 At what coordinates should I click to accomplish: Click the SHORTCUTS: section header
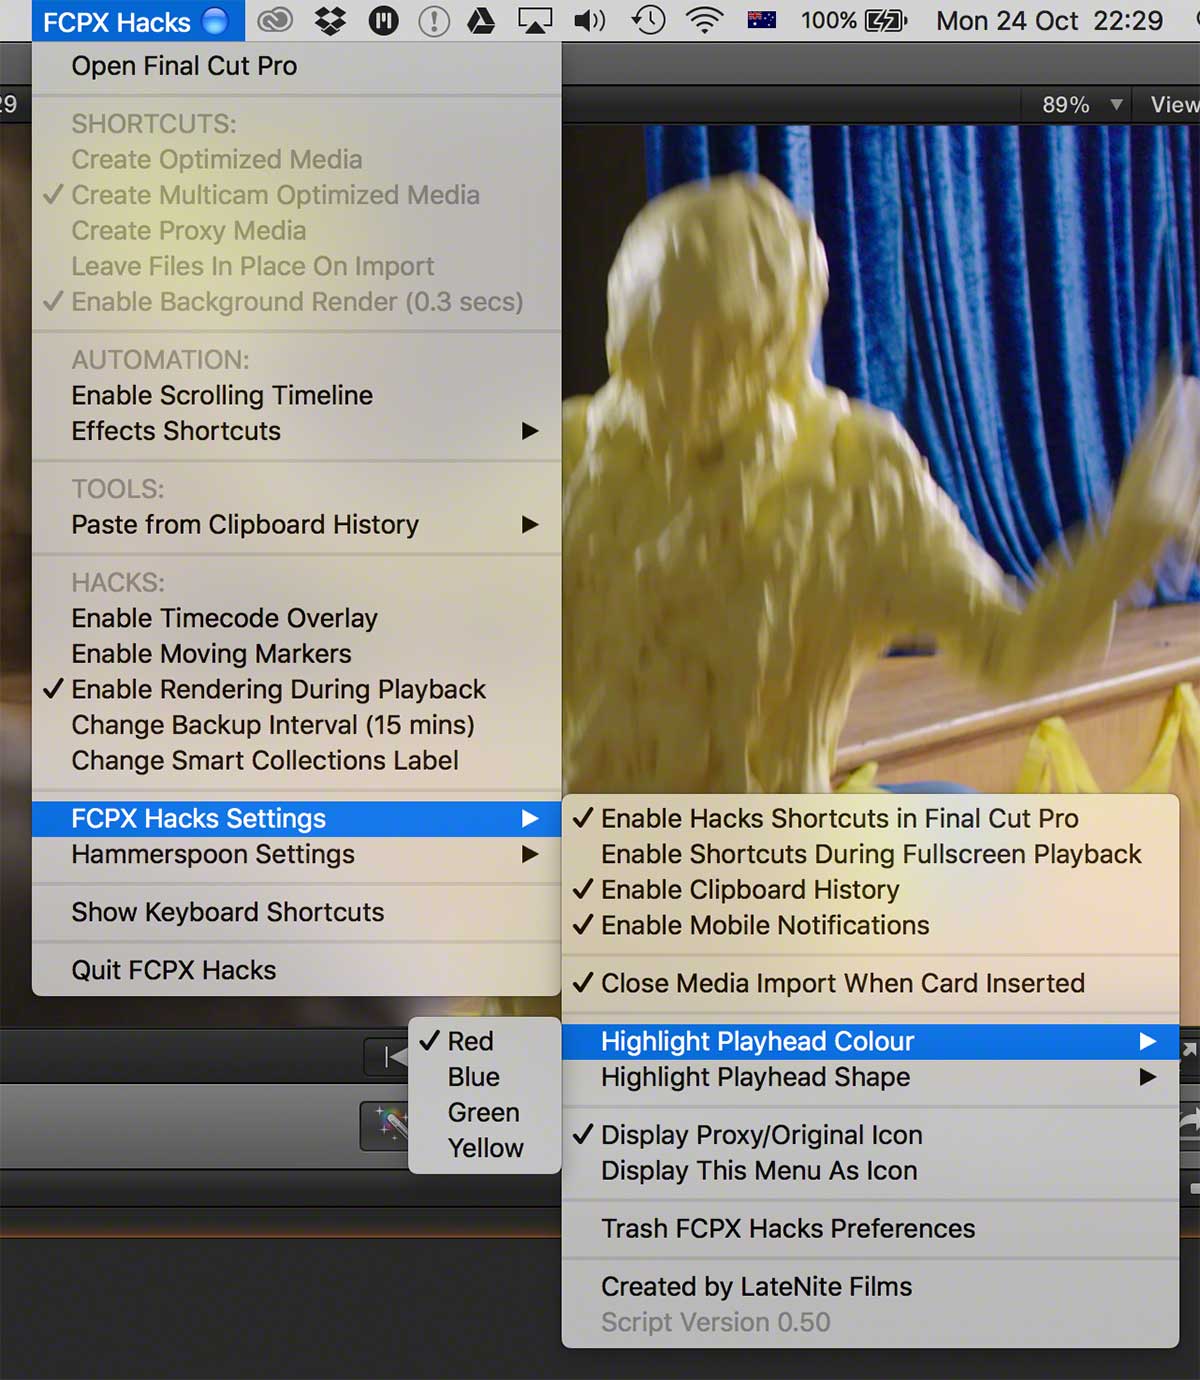(154, 124)
